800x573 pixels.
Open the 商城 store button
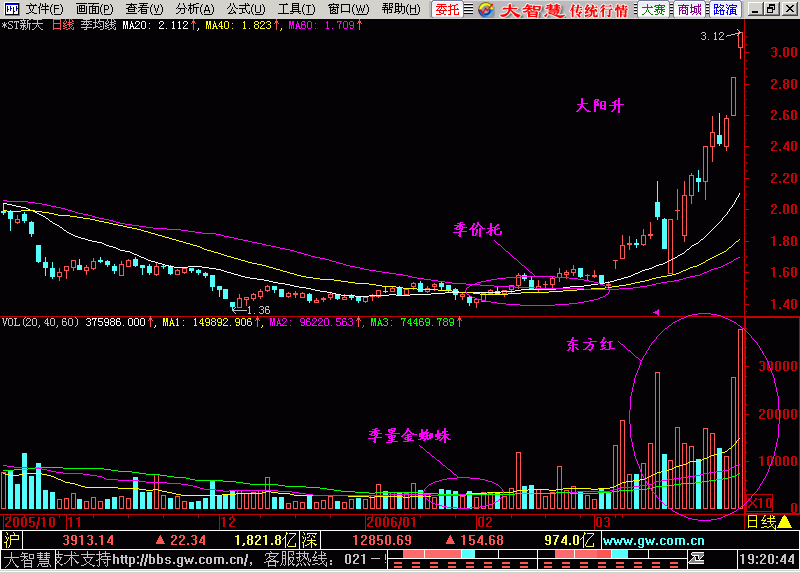(x=689, y=9)
